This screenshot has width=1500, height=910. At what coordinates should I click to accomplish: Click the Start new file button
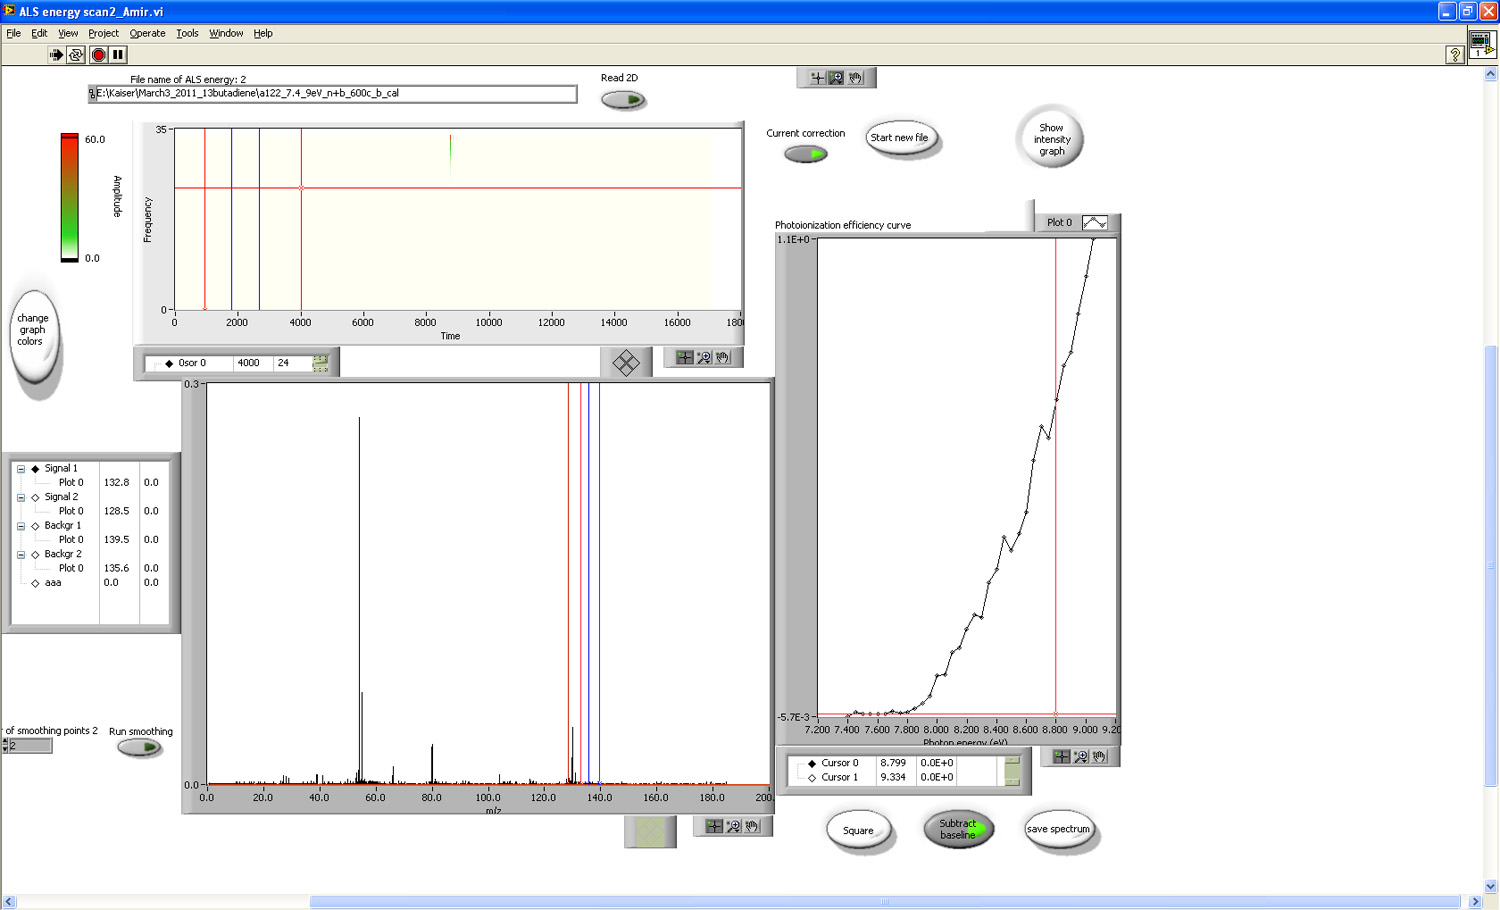[900, 138]
